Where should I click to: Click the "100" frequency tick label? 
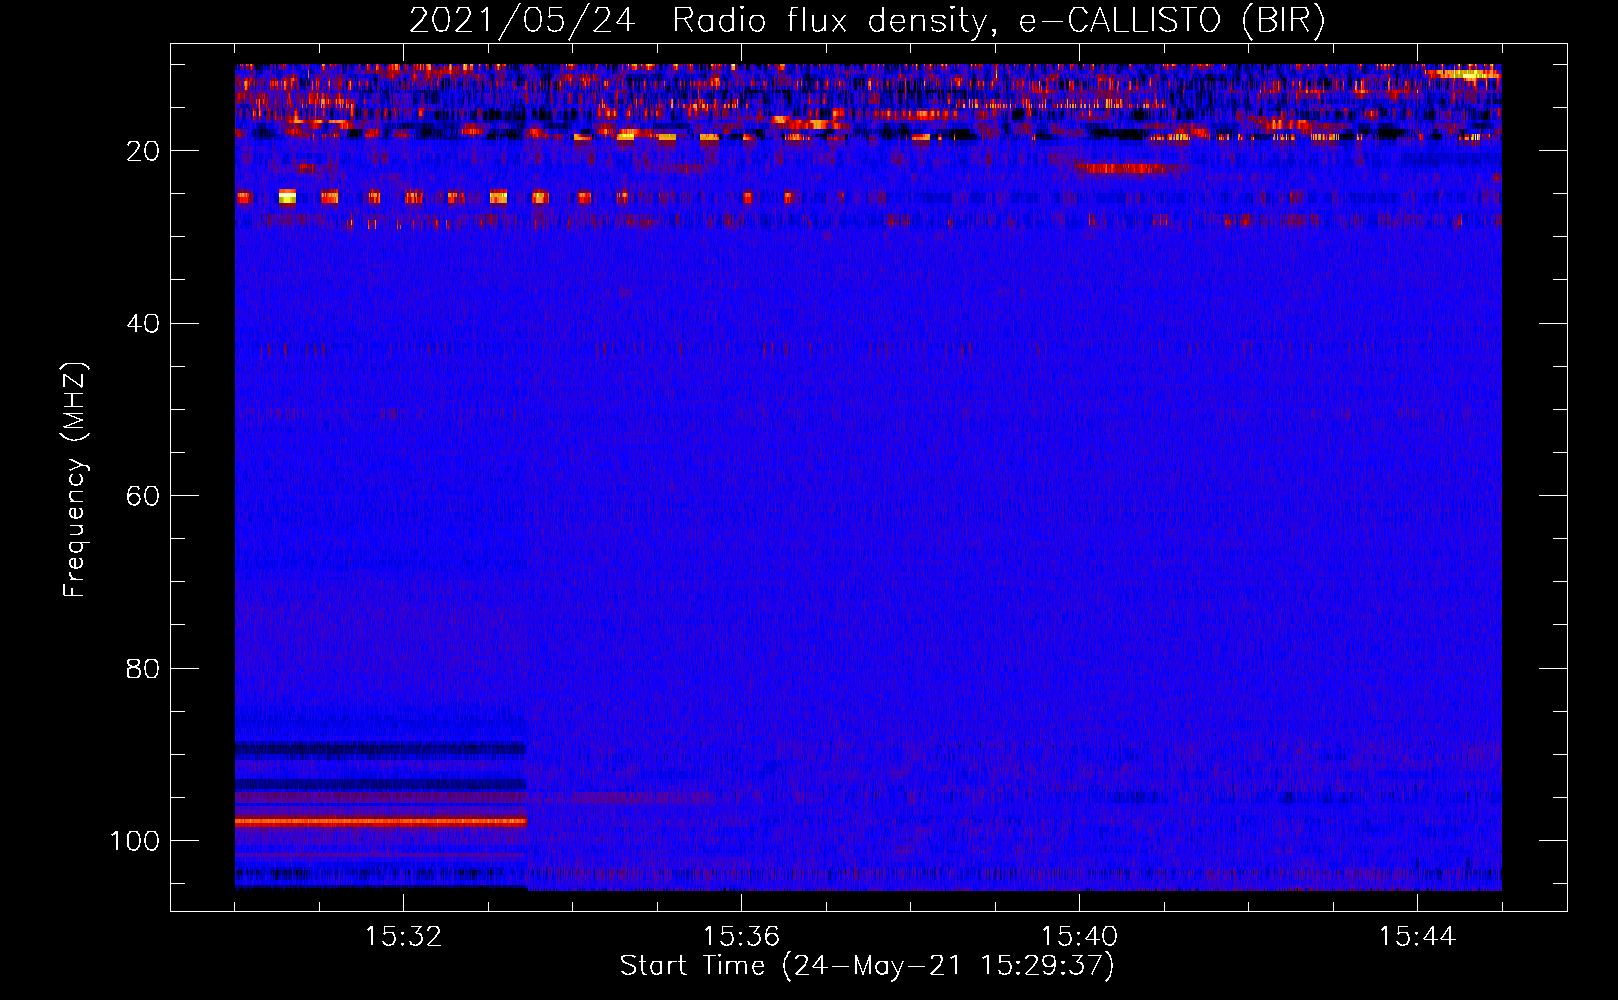click(x=135, y=841)
